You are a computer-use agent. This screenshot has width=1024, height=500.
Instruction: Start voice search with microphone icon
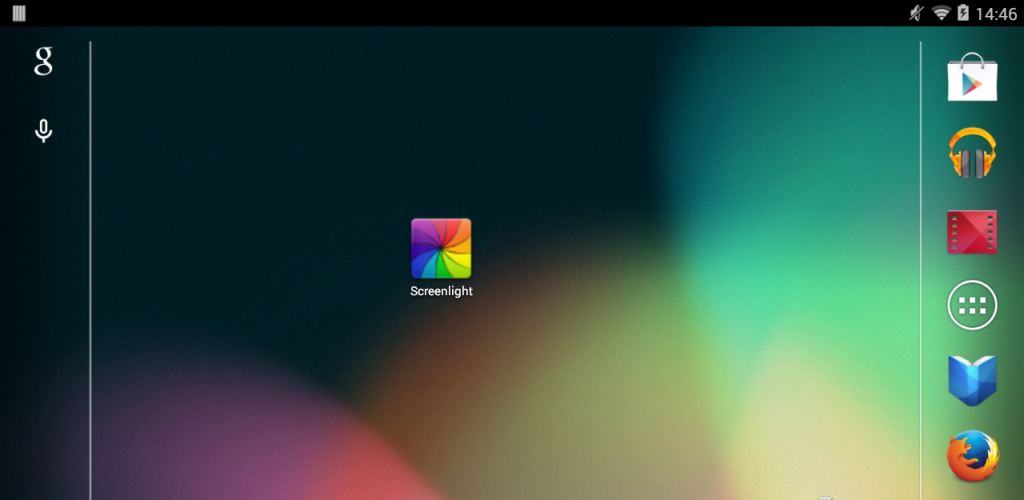click(43, 131)
